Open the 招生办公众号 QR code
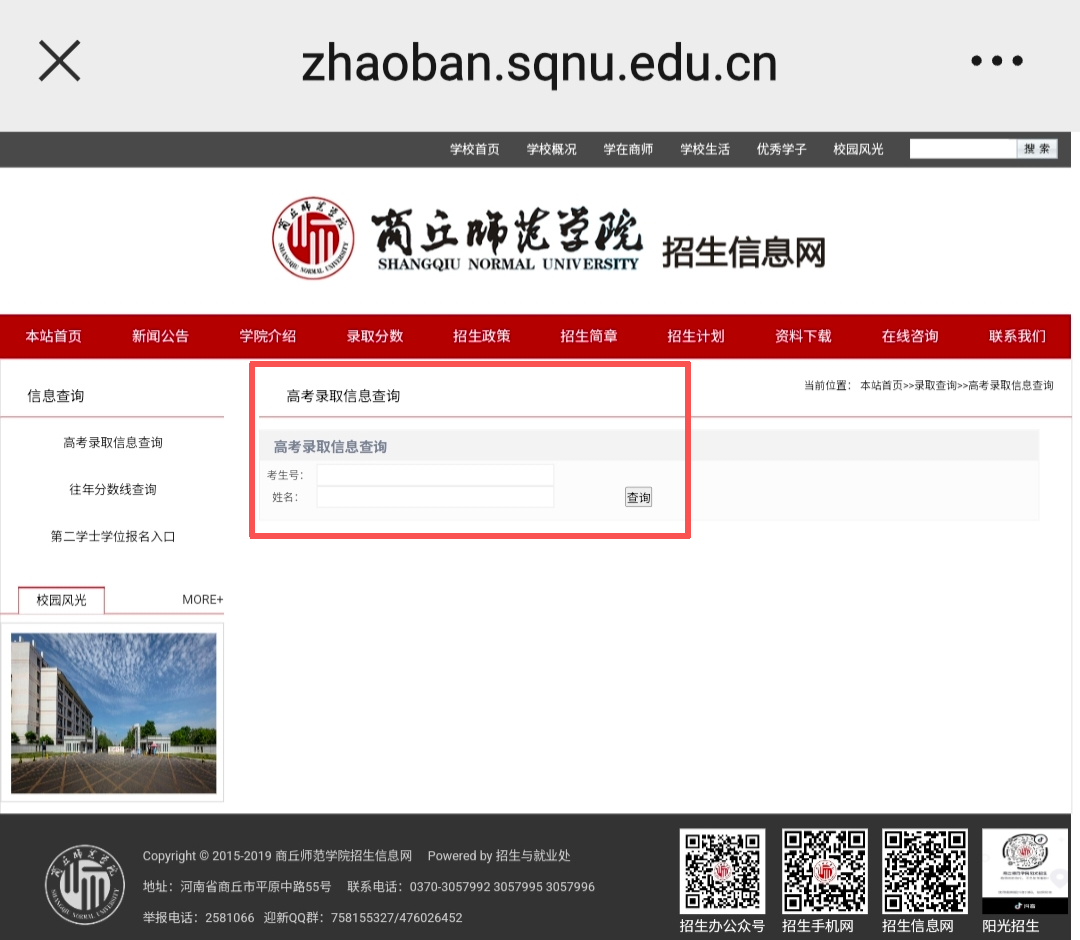Viewport: 1080px width, 940px height. 722,871
